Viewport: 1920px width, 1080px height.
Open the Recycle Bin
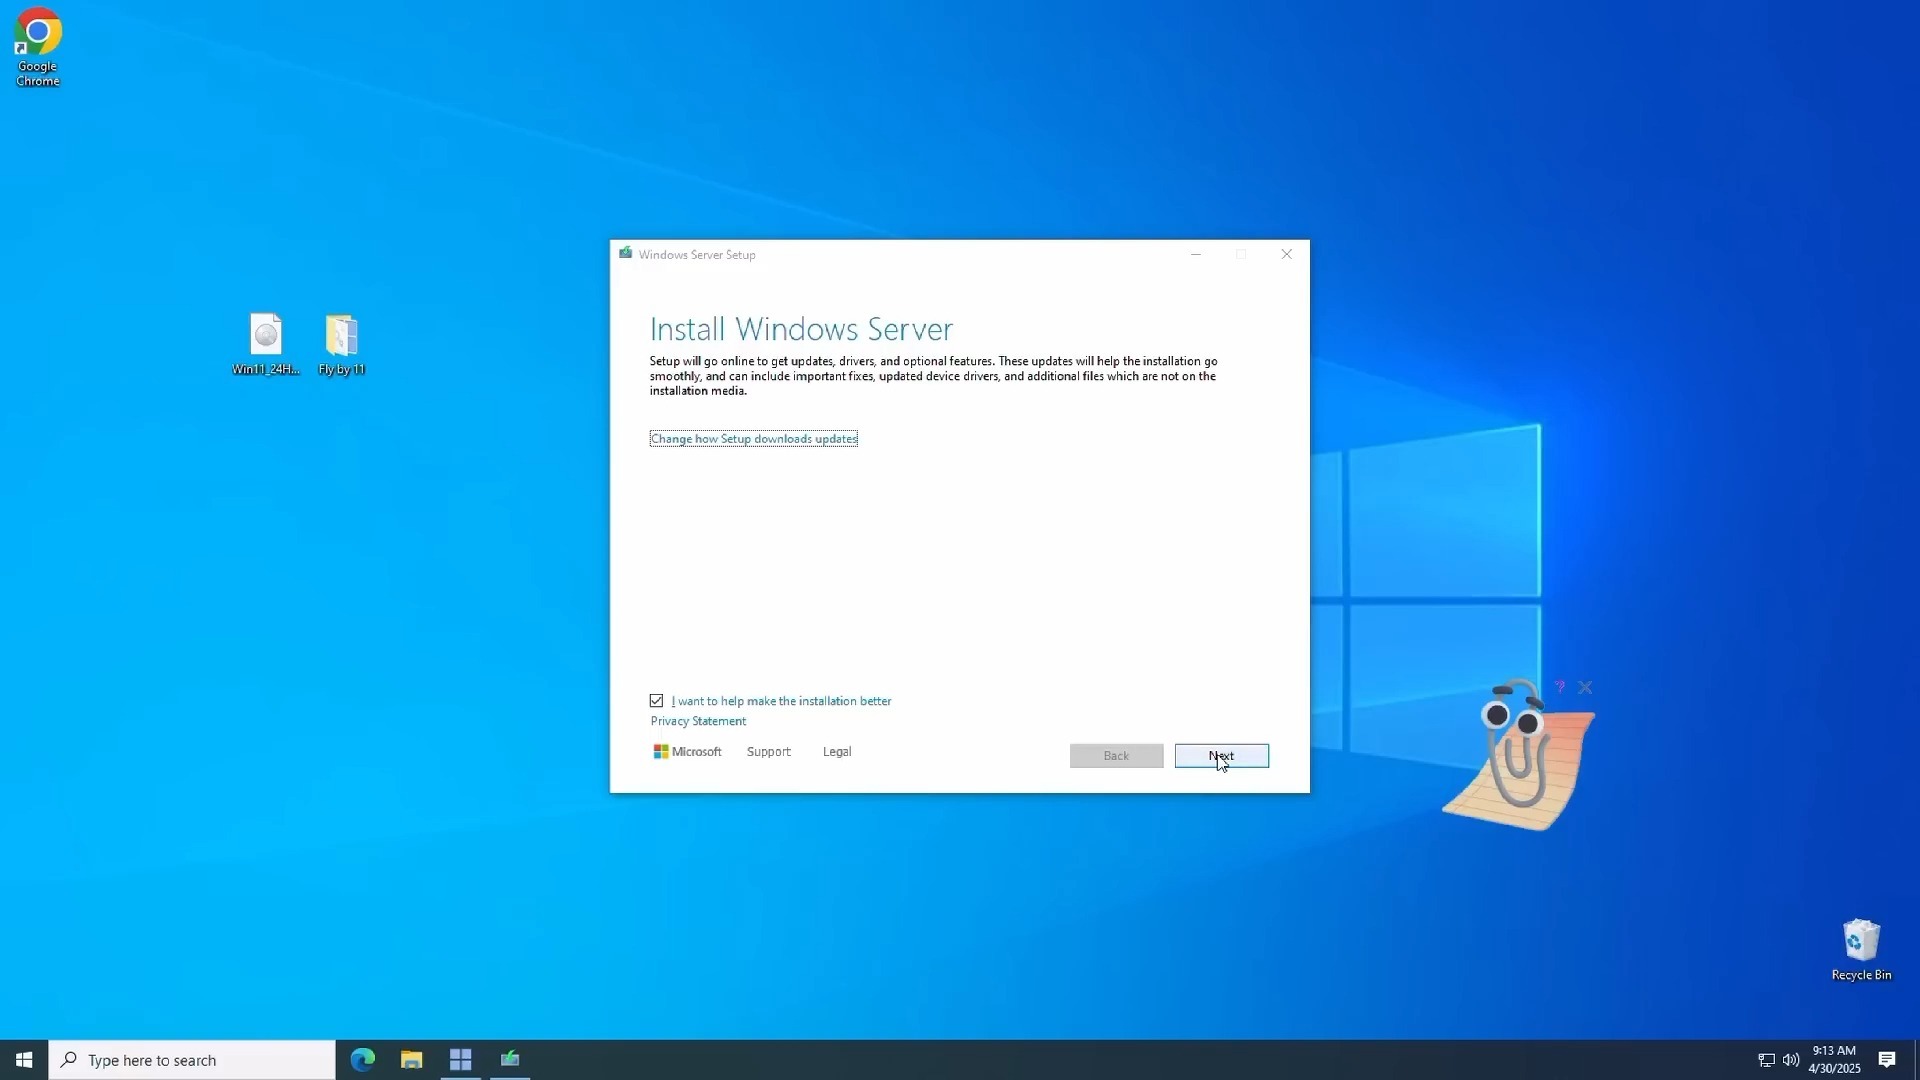[x=1860, y=940]
